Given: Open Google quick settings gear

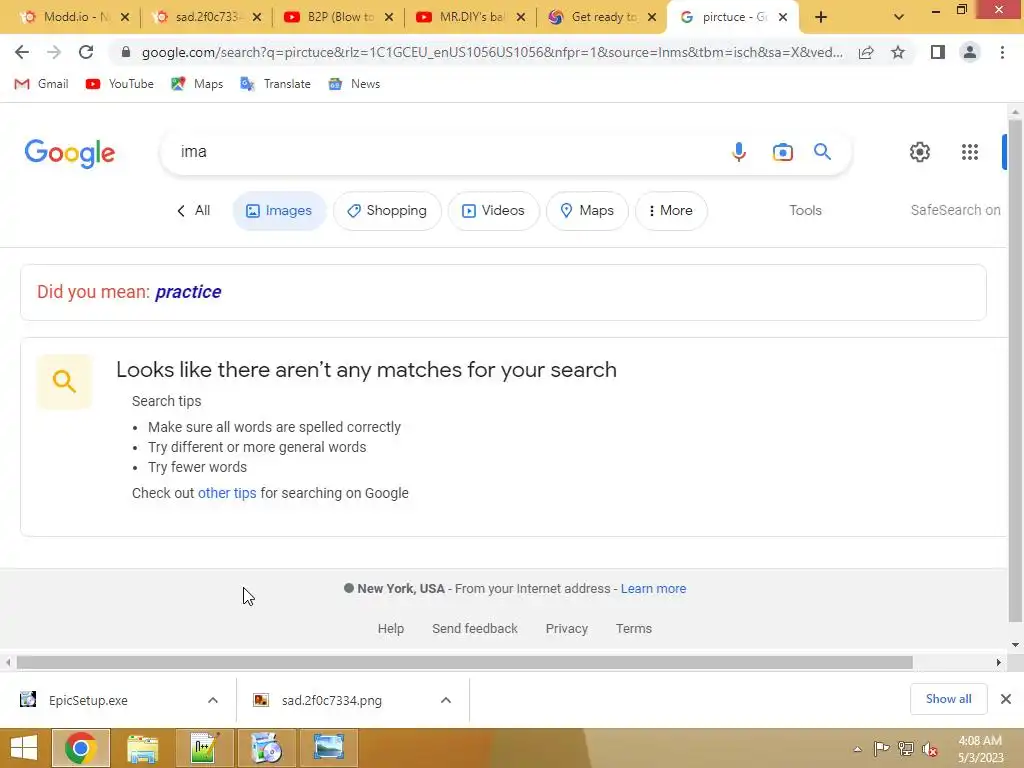Looking at the screenshot, I should coord(920,152).
